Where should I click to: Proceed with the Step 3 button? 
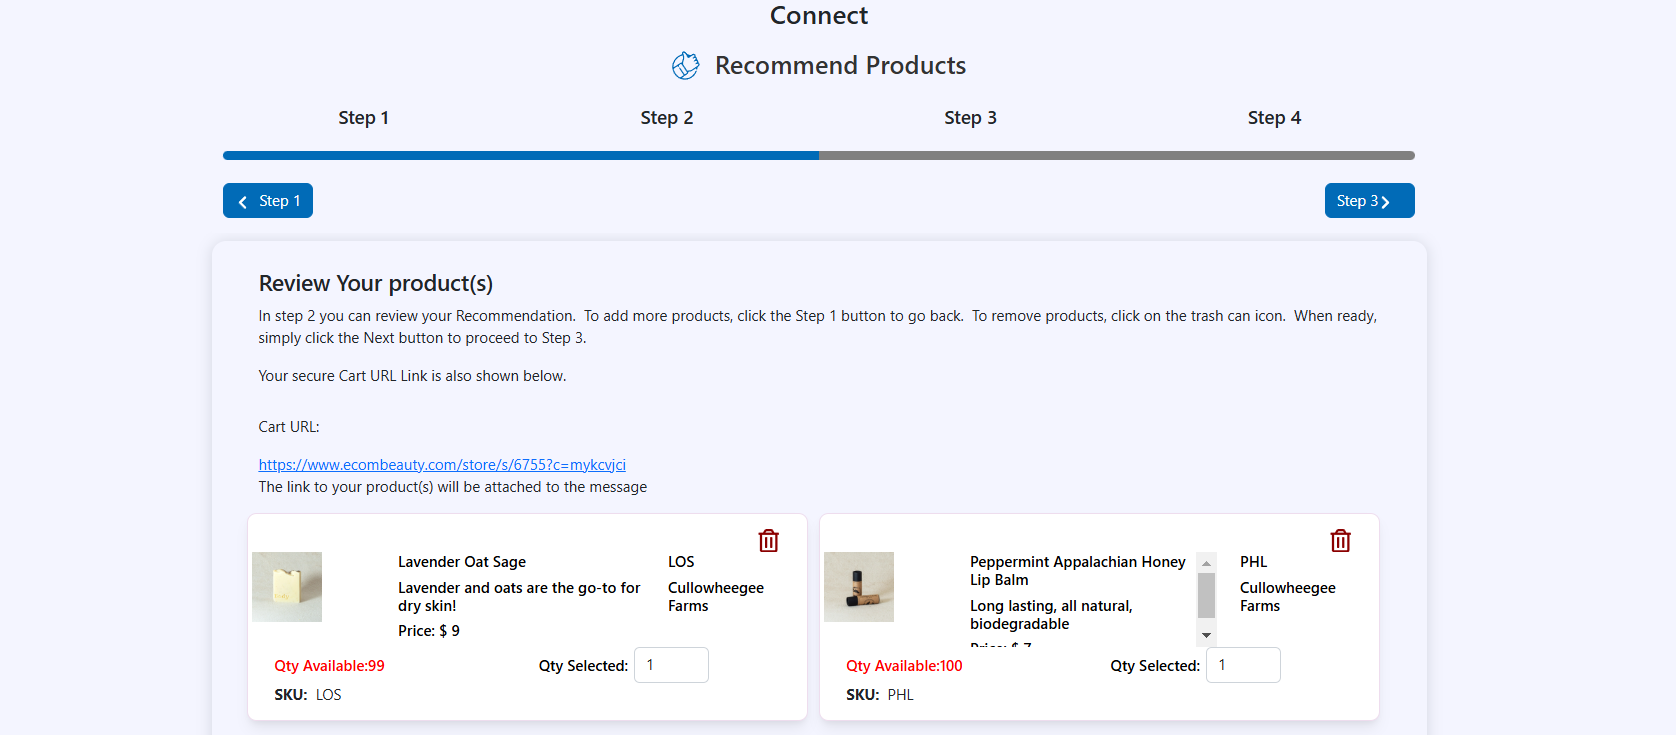coord(1369,200)
